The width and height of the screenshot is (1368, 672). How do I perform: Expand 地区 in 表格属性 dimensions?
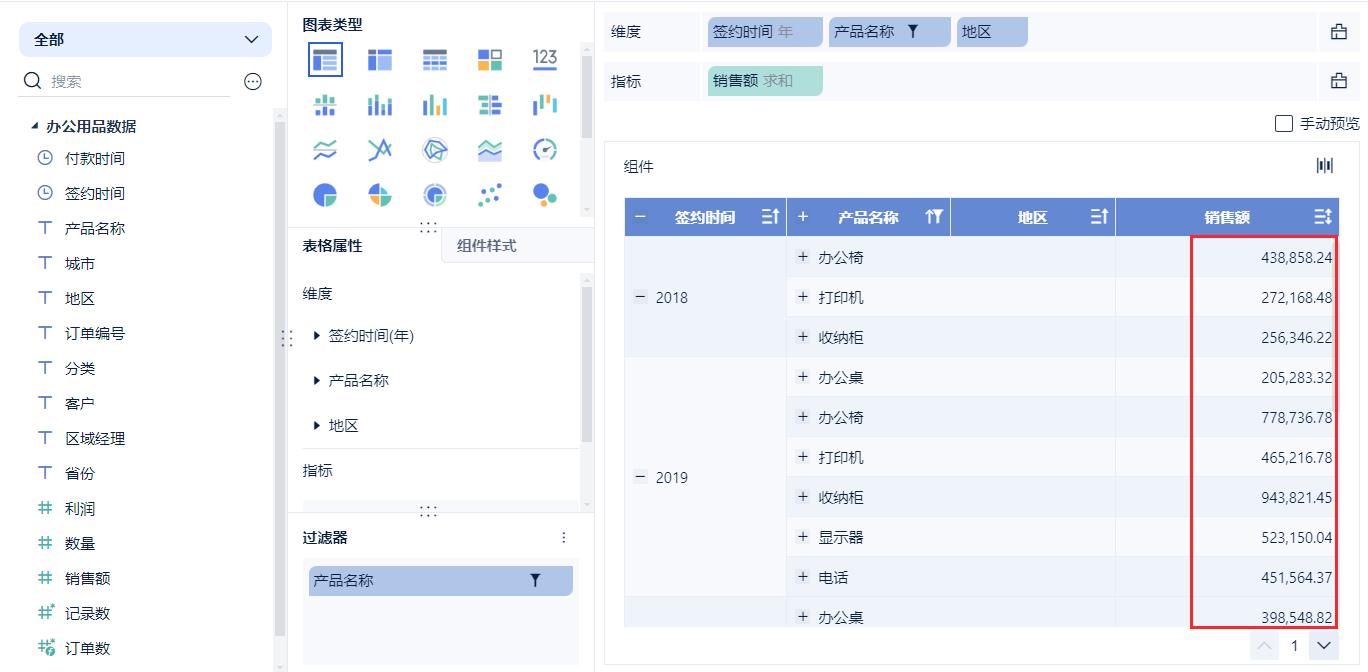(317, 425)
